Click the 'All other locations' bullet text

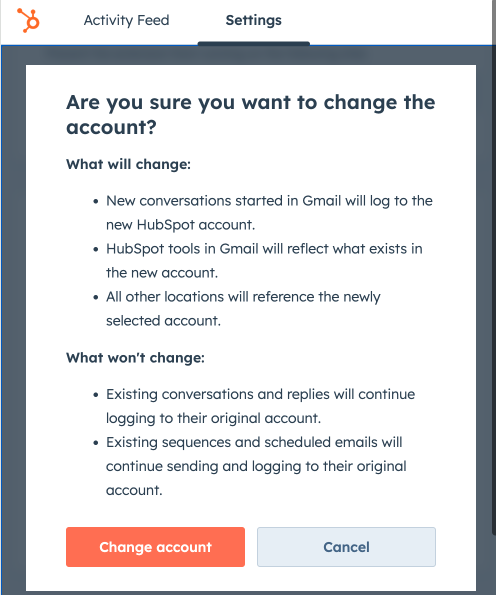click(x=243, y=309)
